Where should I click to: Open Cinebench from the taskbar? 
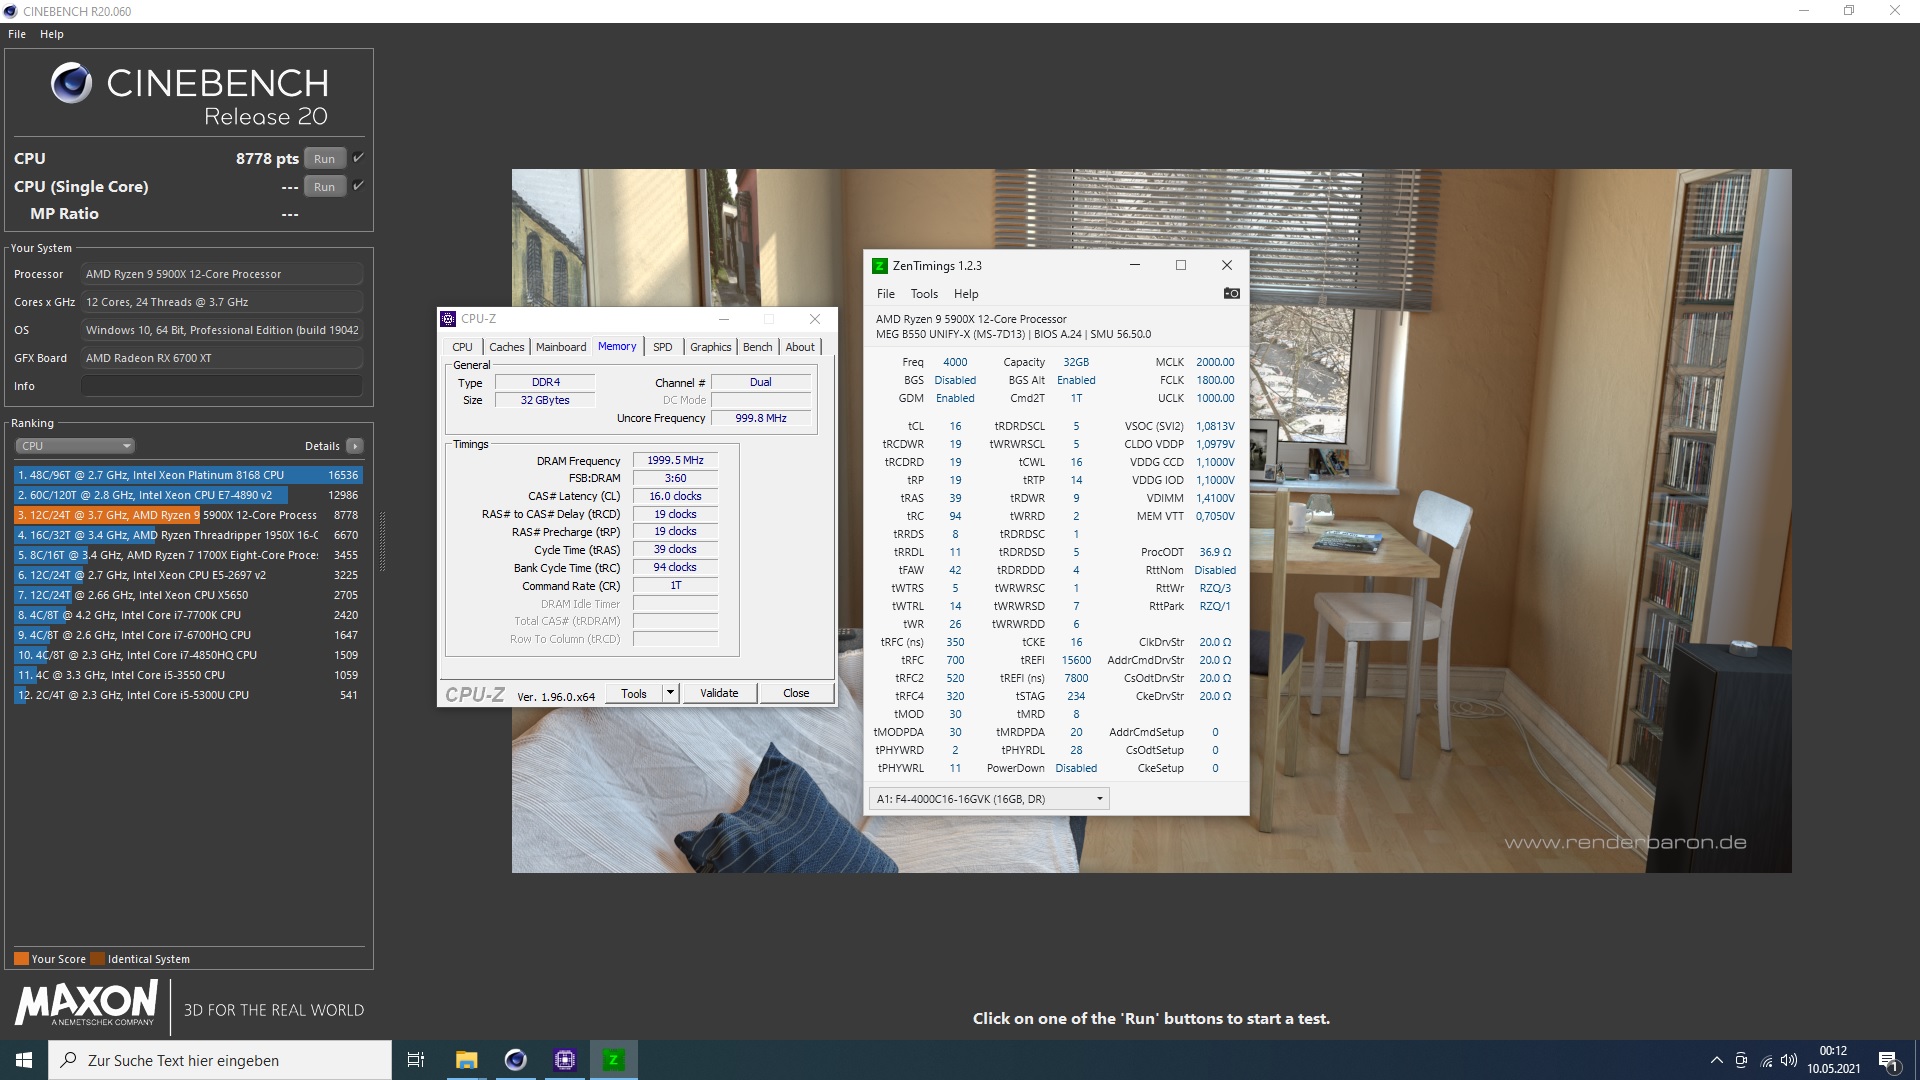click(515, 1060)
